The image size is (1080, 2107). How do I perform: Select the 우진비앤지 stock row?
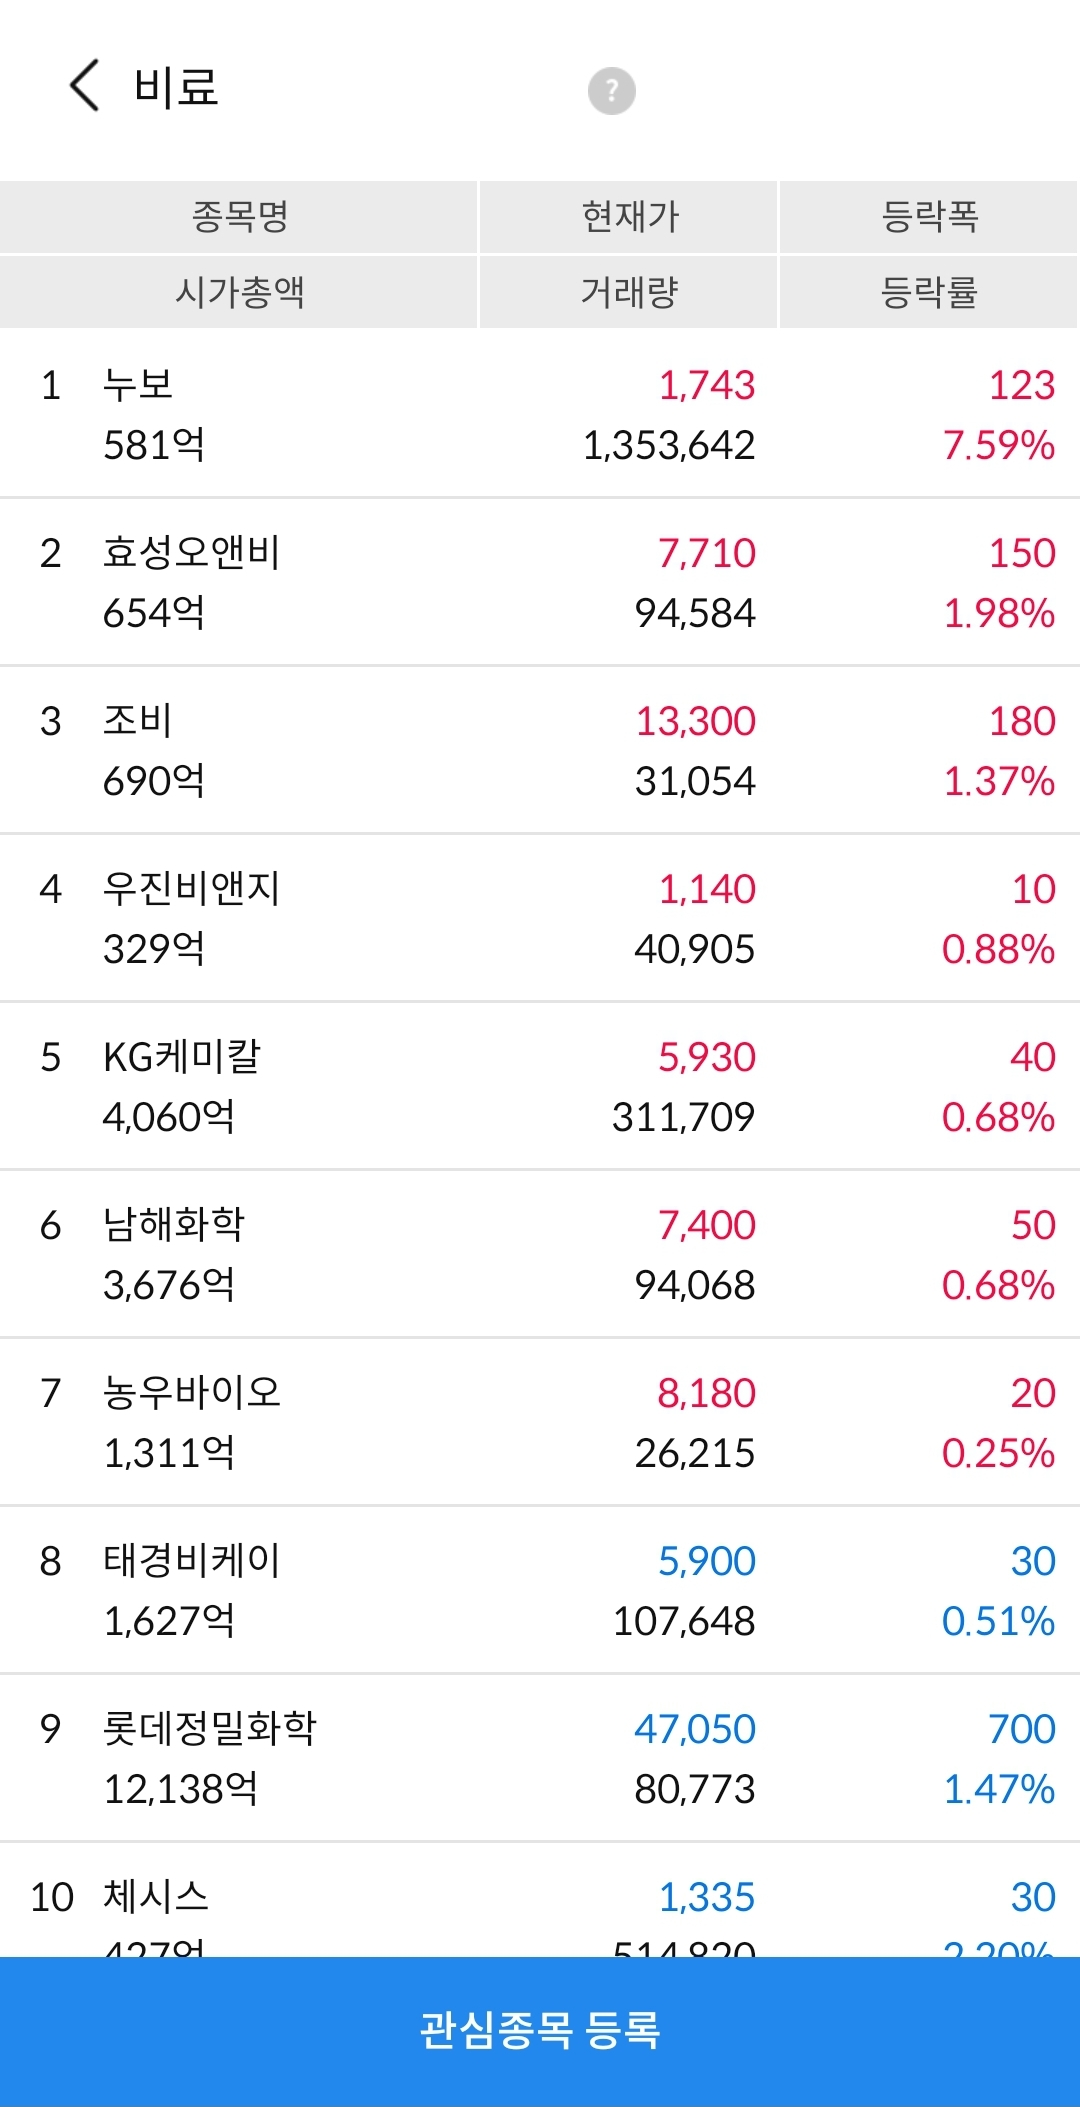pyautogui.click(x=540, y=918)
